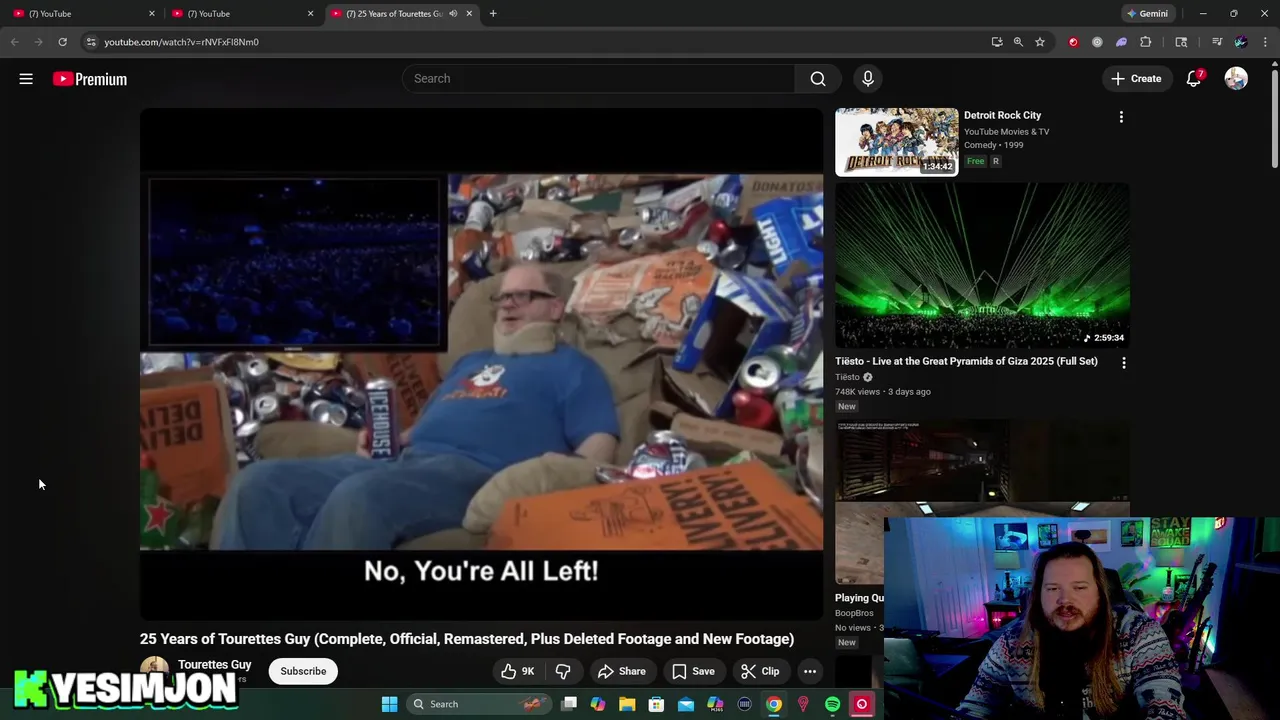Switch to the second YouTube tab
The height and width of the screenshot is (720, 1280).
pyautogui.click(x=238, y=14)
